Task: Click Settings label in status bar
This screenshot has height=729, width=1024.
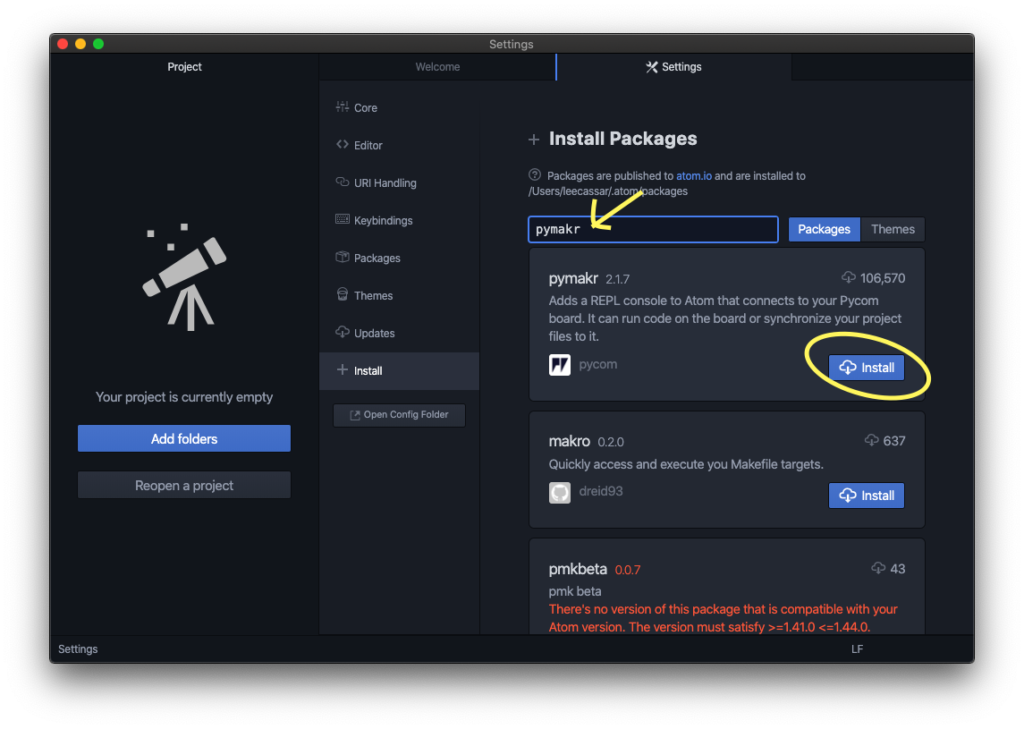Action: [x=78, y=649]
